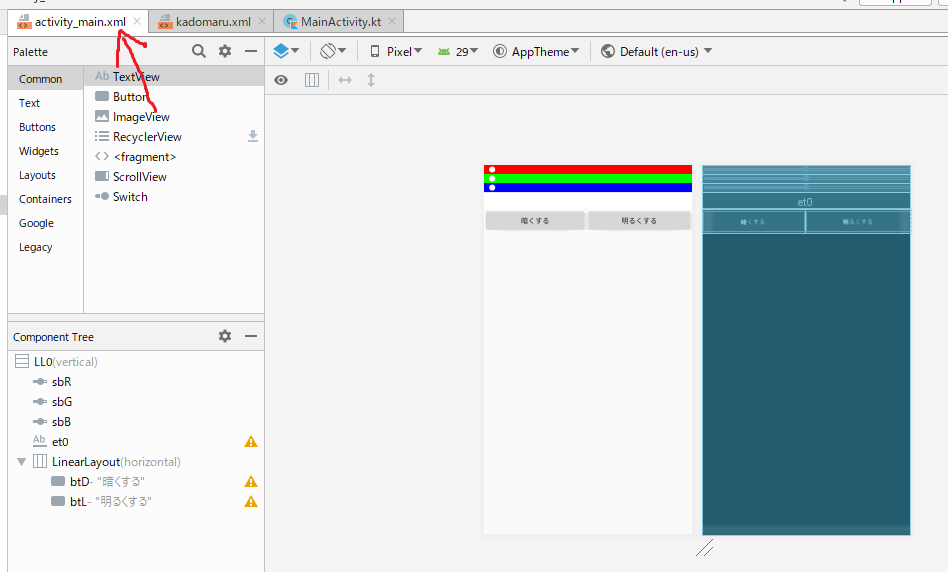This screenshot has height=572, width=948.
Task: Select sbR seekbar in Component Tree
Action: coord(136,382)
